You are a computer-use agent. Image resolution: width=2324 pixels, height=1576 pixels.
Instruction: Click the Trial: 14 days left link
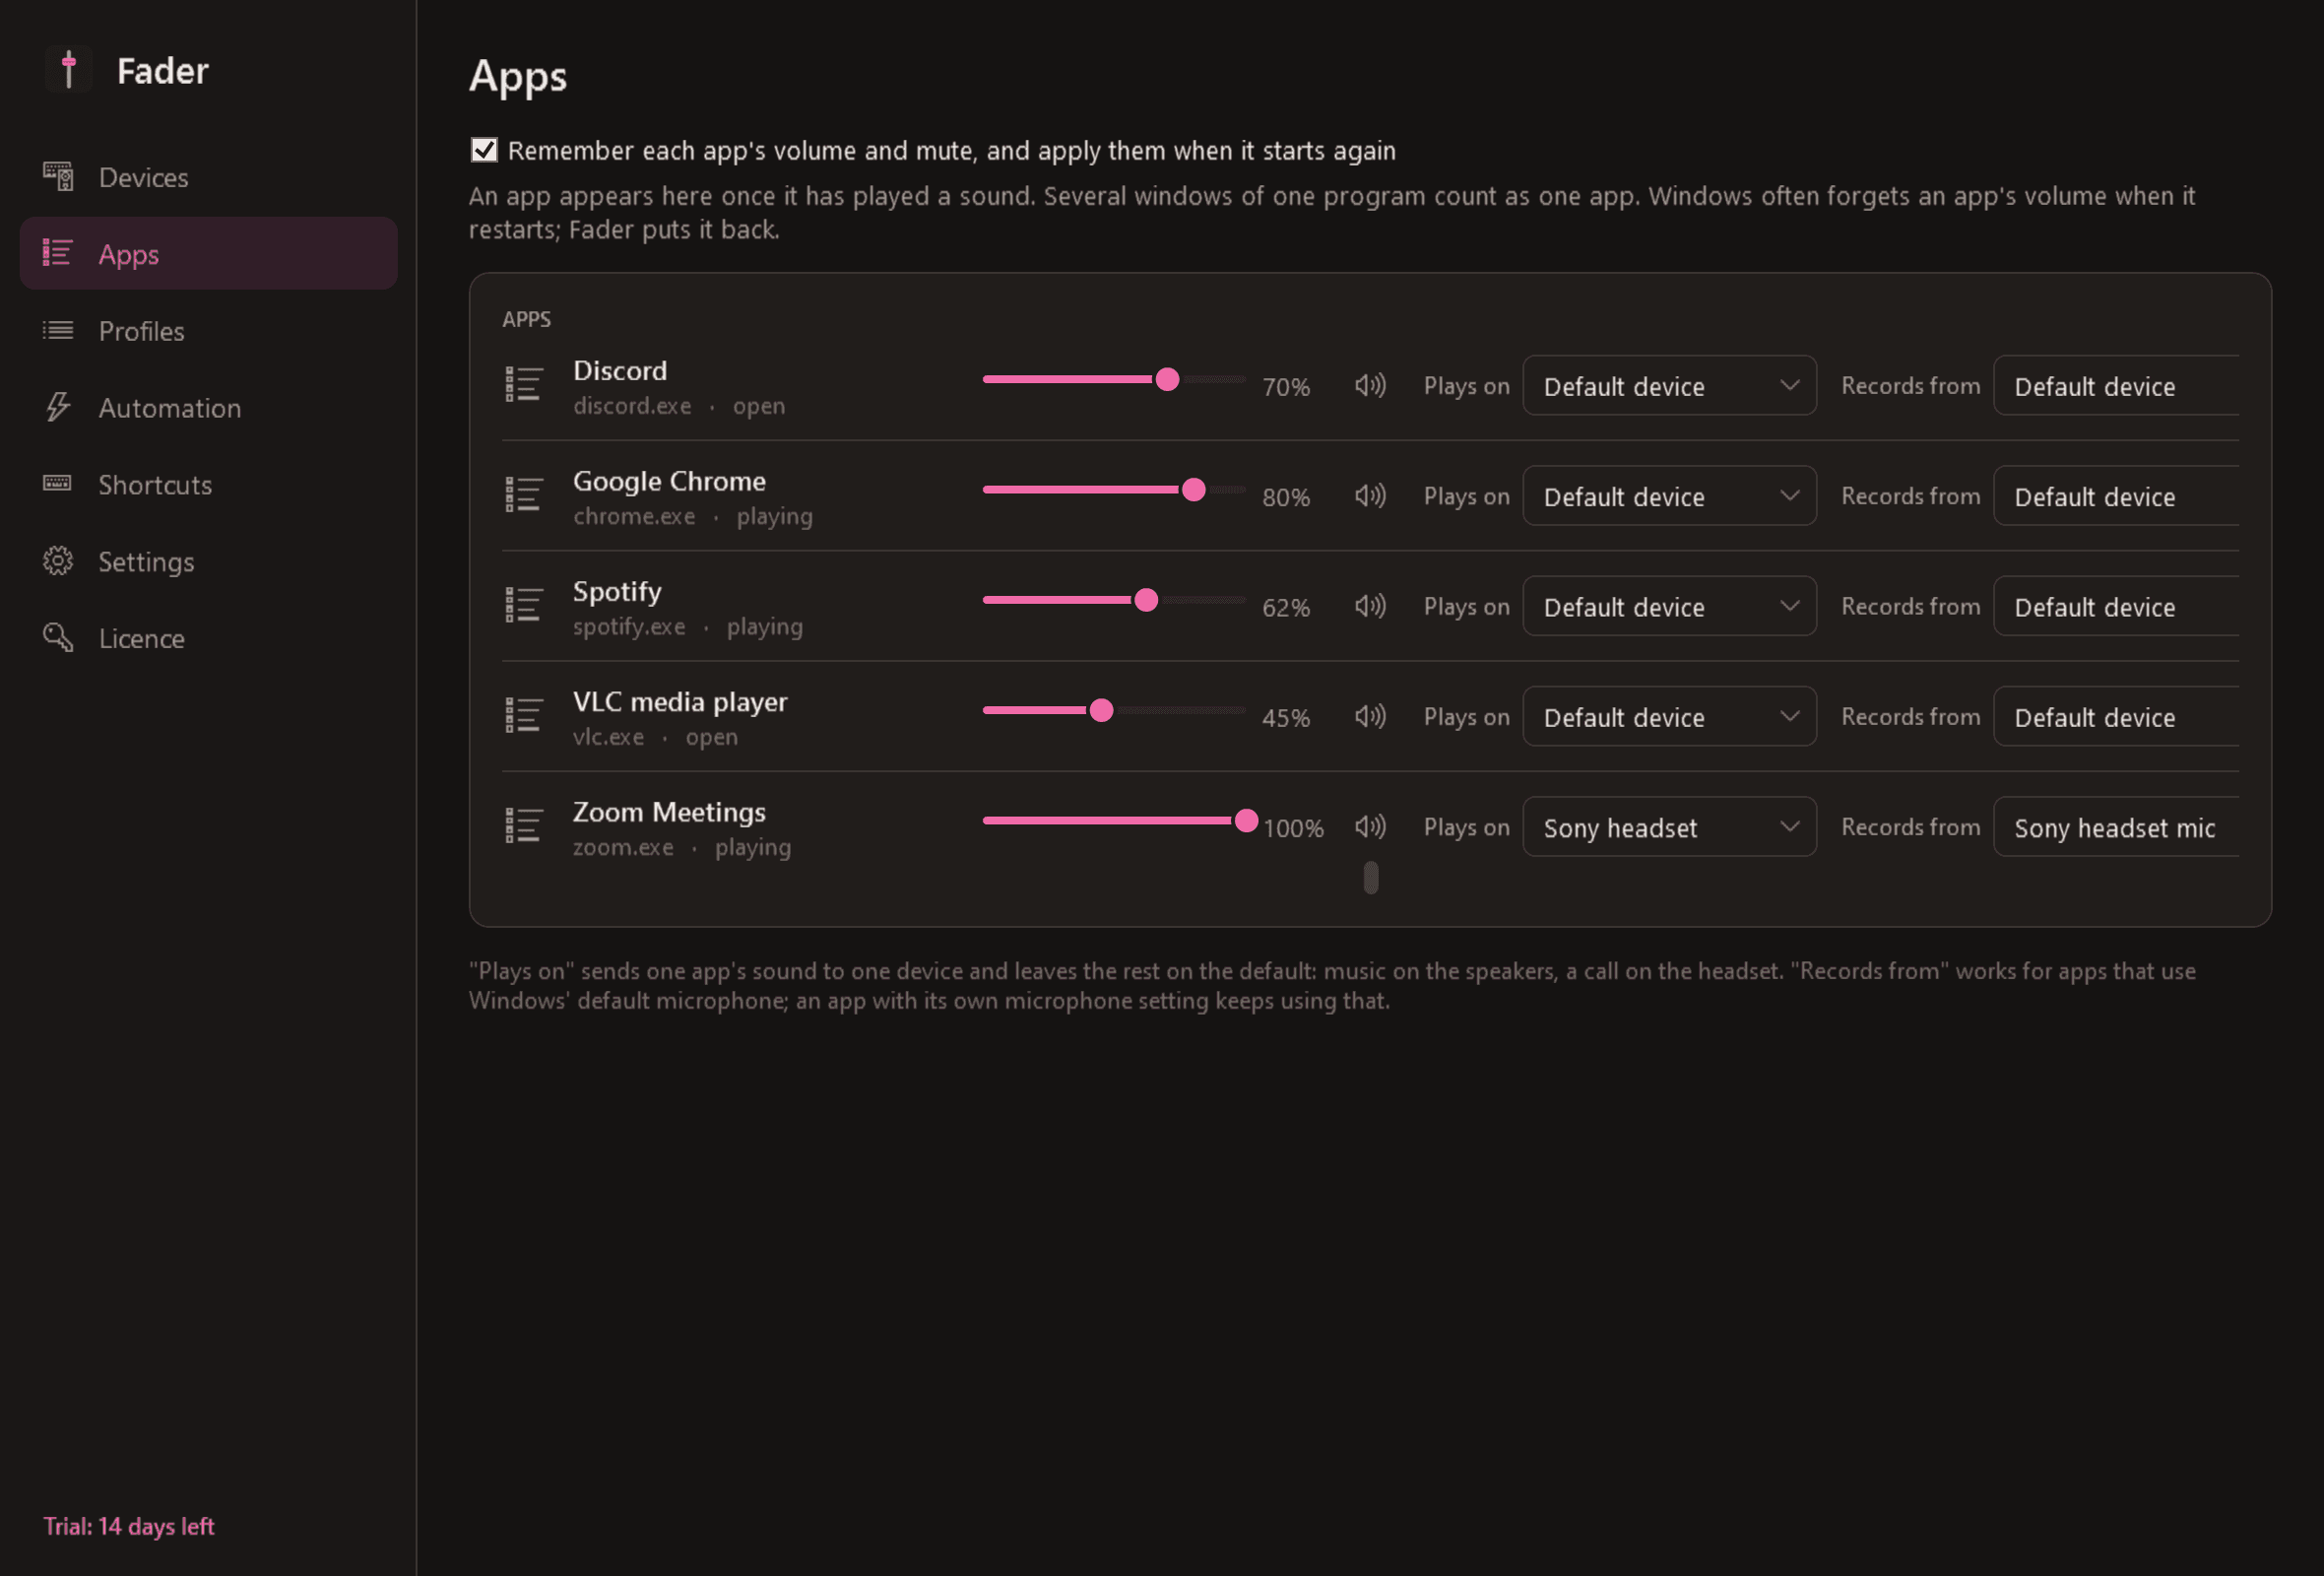(129, 1526)
